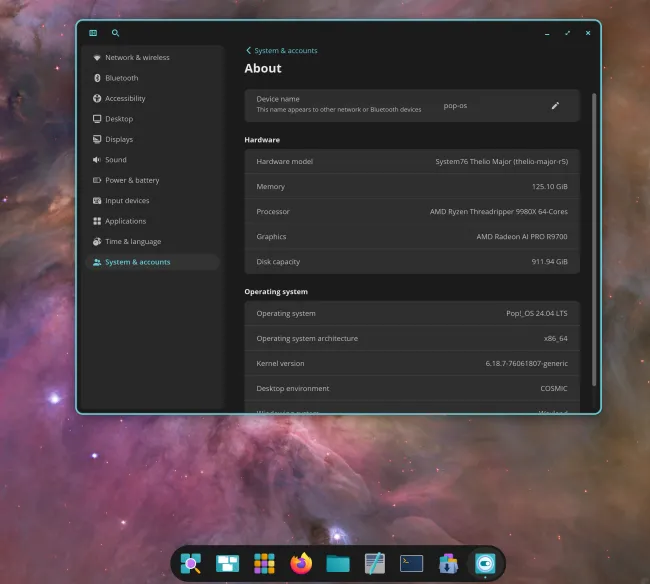
Task: Click the Pop!_OS 24.04 LTS value
Action: point(537,313)
